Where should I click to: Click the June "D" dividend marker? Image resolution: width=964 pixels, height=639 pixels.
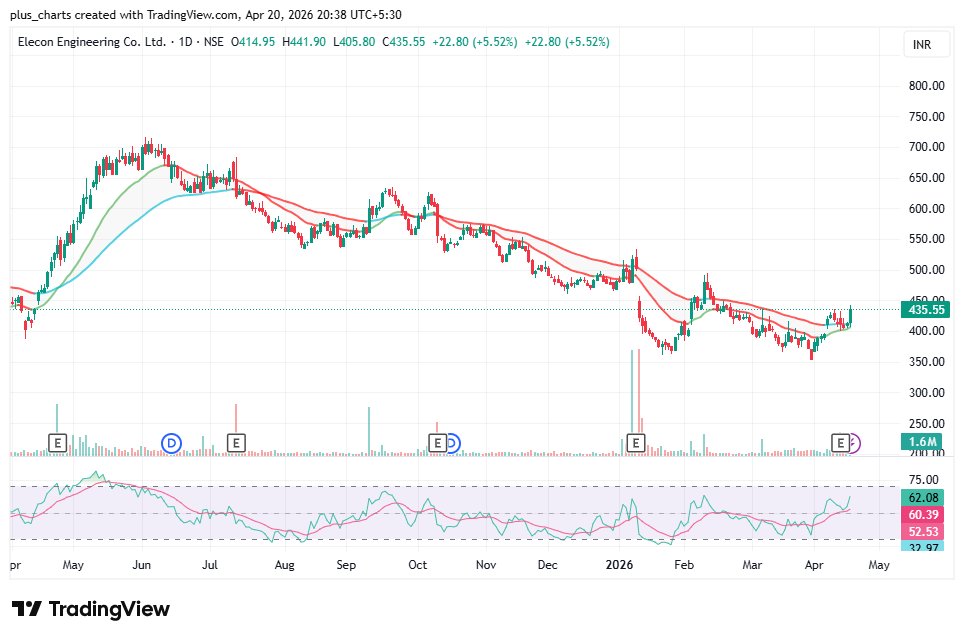coord(172,441)
